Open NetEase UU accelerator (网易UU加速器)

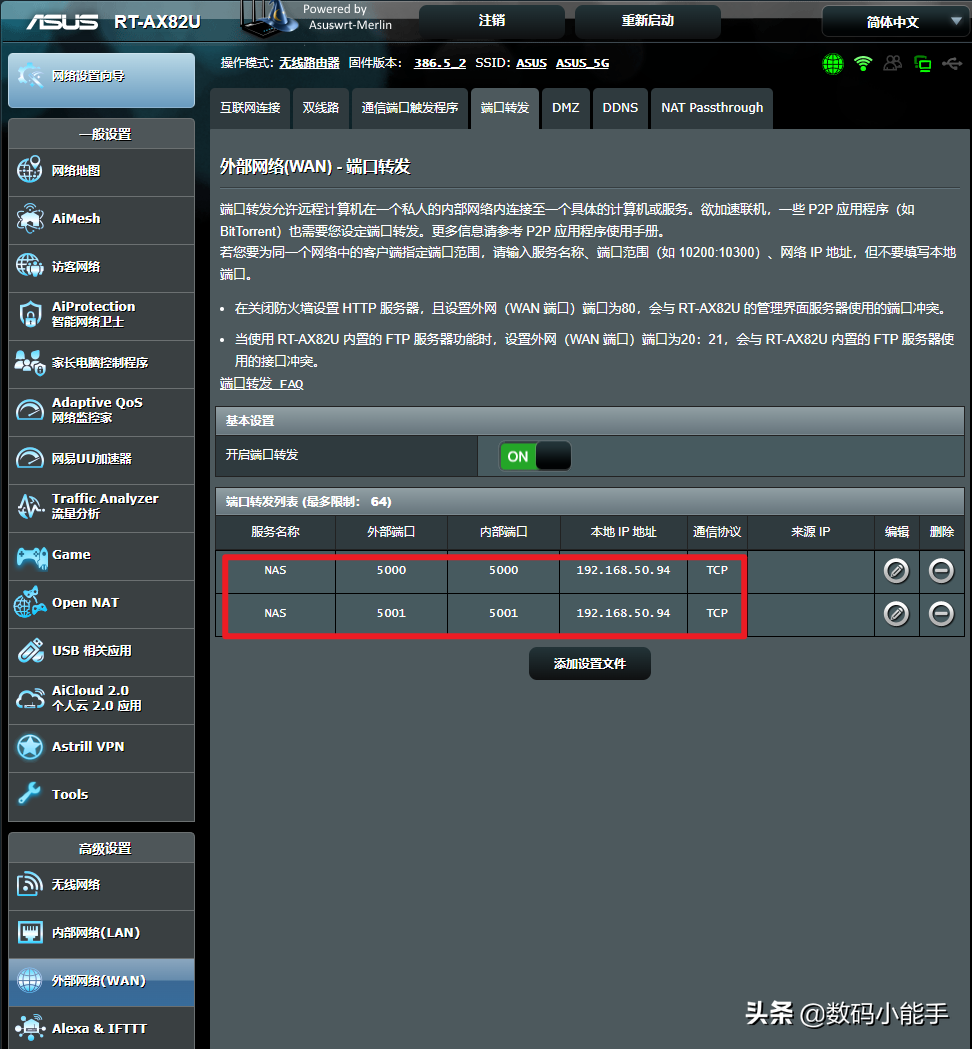coord(102,458)
